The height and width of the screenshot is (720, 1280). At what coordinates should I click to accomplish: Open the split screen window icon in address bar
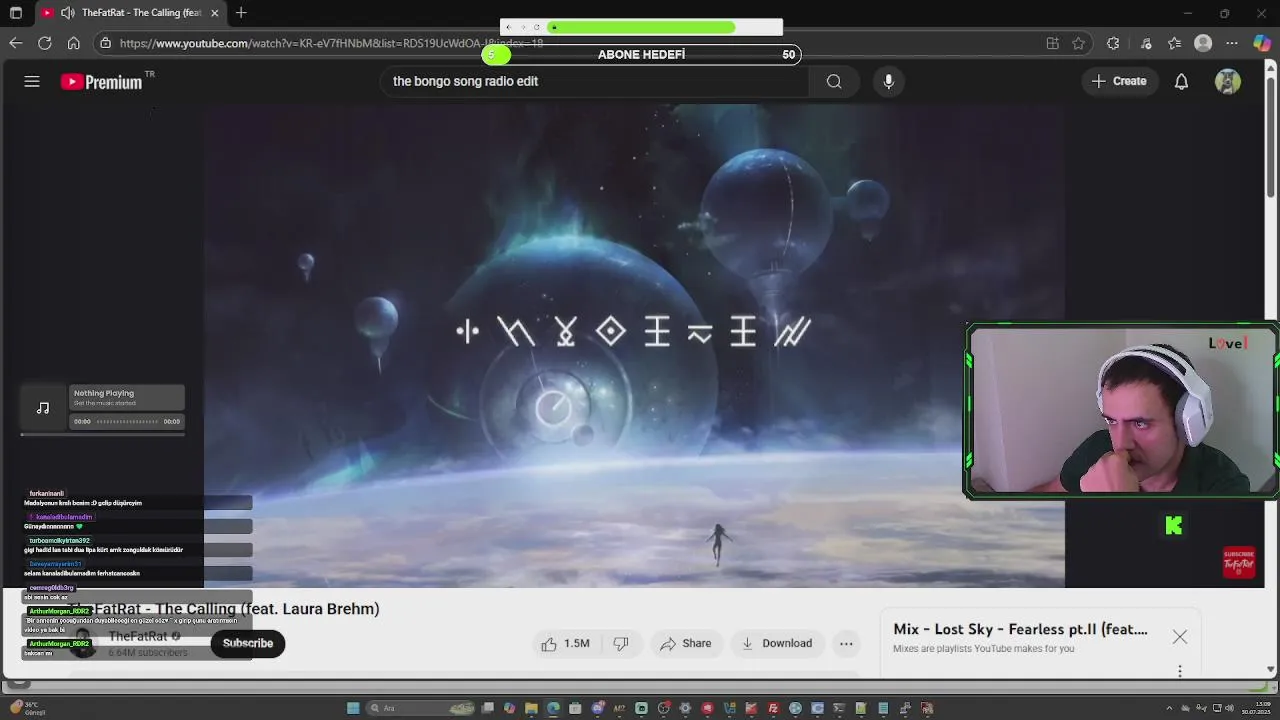tap(1052, 43)
